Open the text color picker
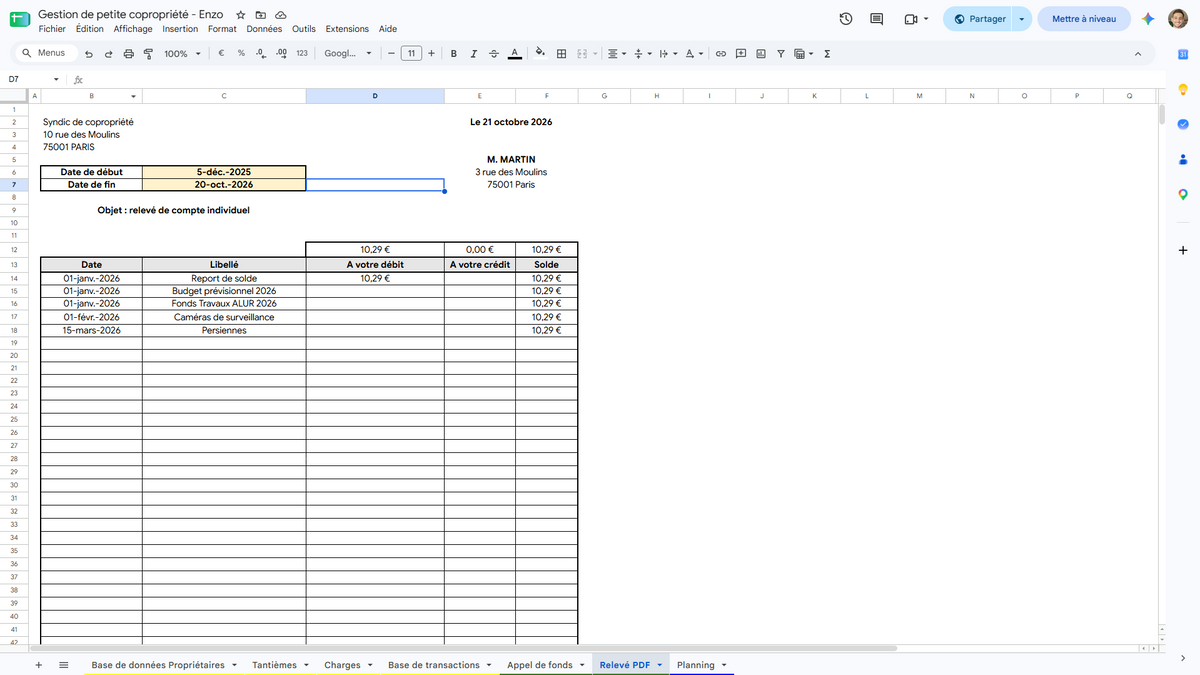Screen dimensions: 1200x675 pos(514,53)
